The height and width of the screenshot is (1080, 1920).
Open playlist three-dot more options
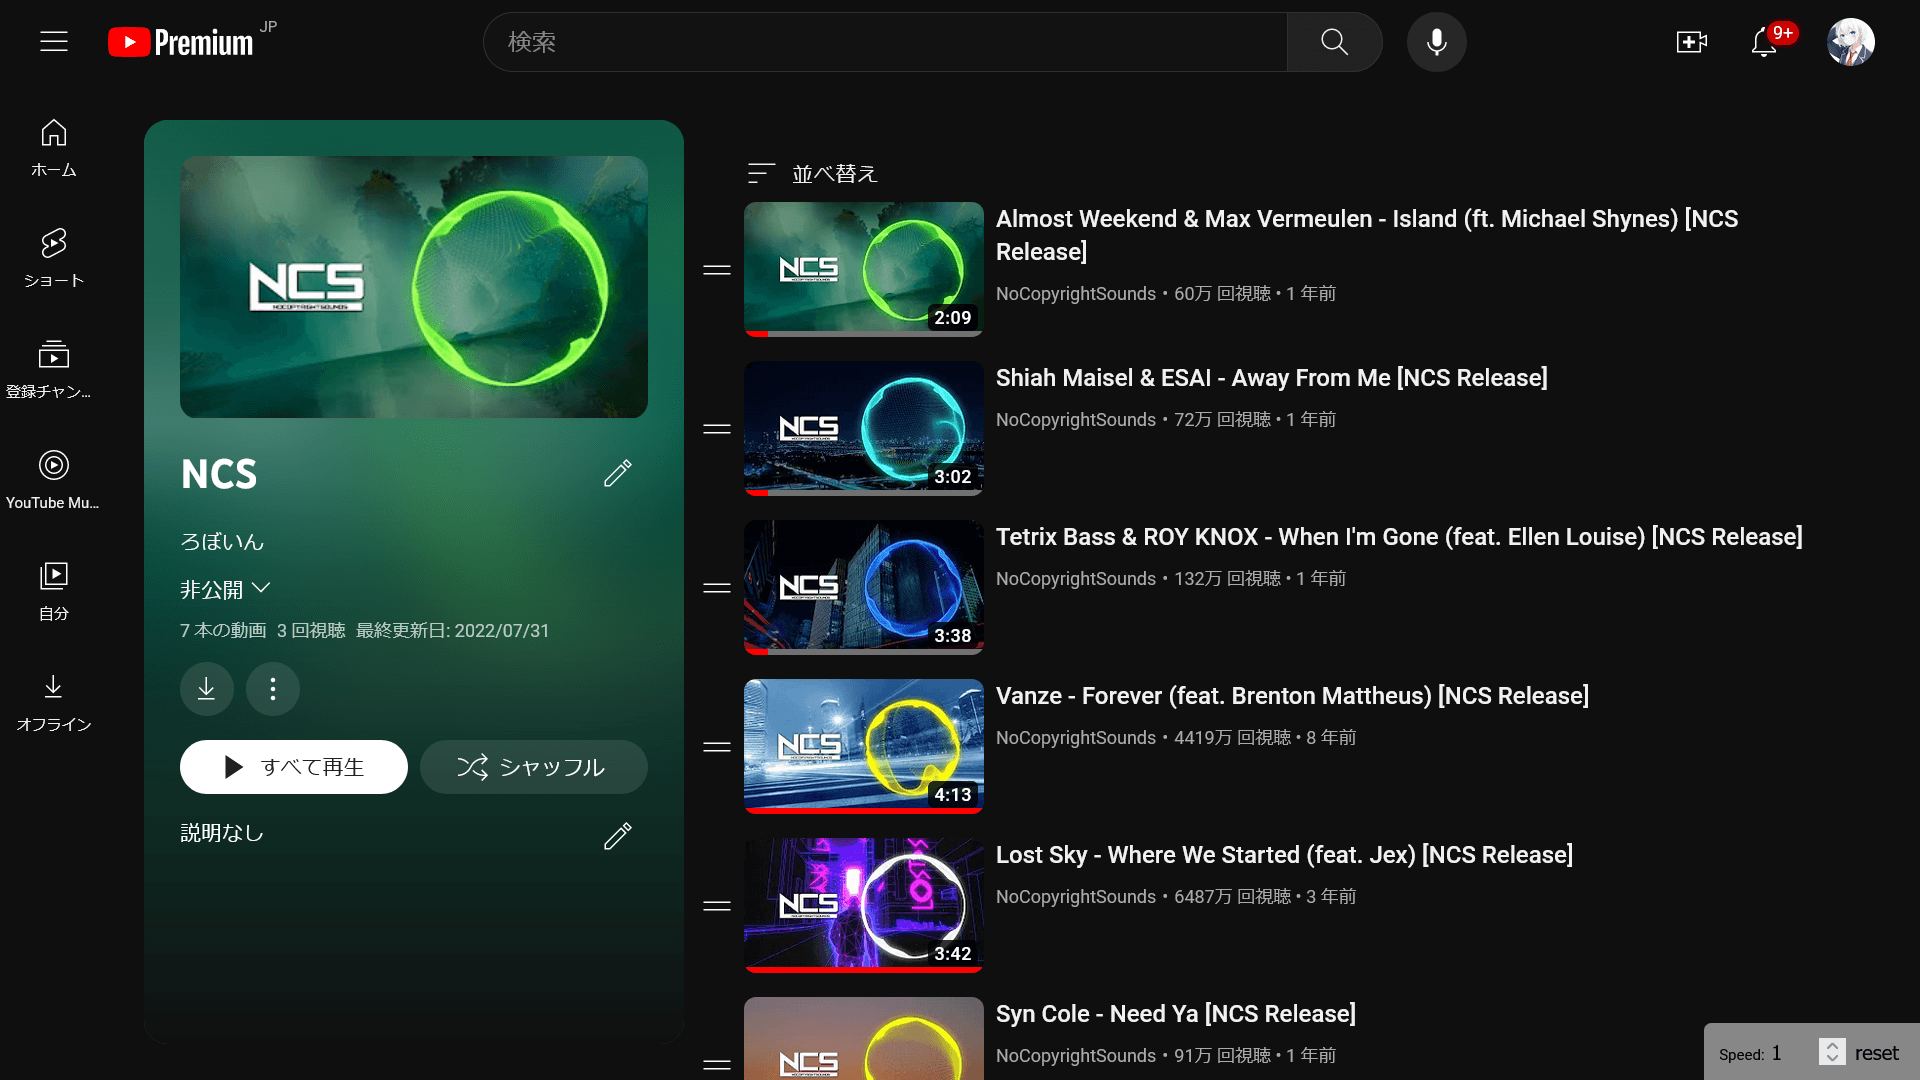273,689
